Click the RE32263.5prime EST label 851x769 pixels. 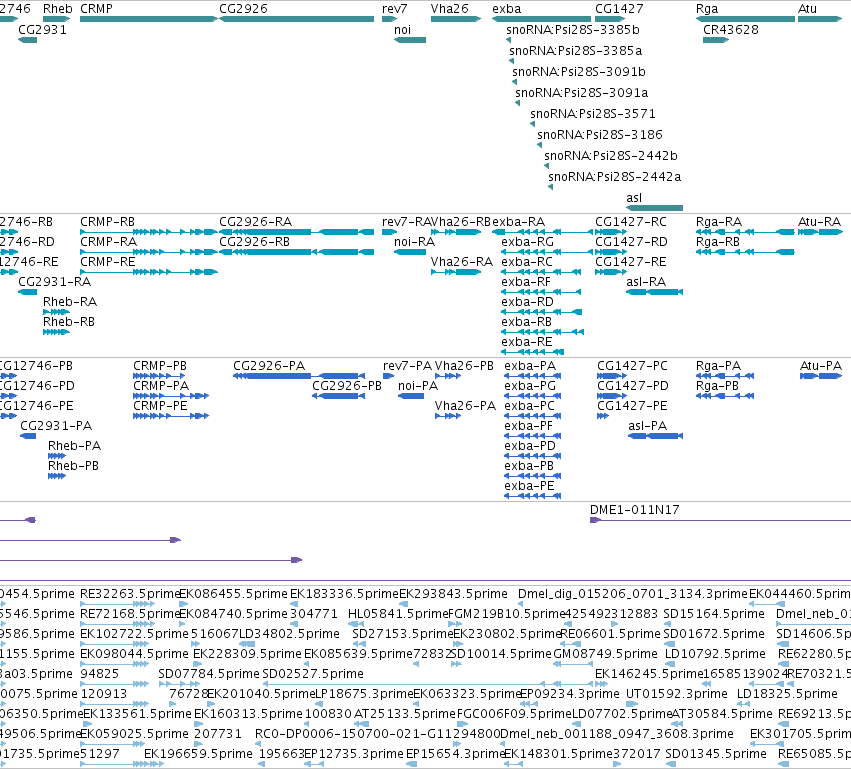pyautogui.click(x=129, y=594)
